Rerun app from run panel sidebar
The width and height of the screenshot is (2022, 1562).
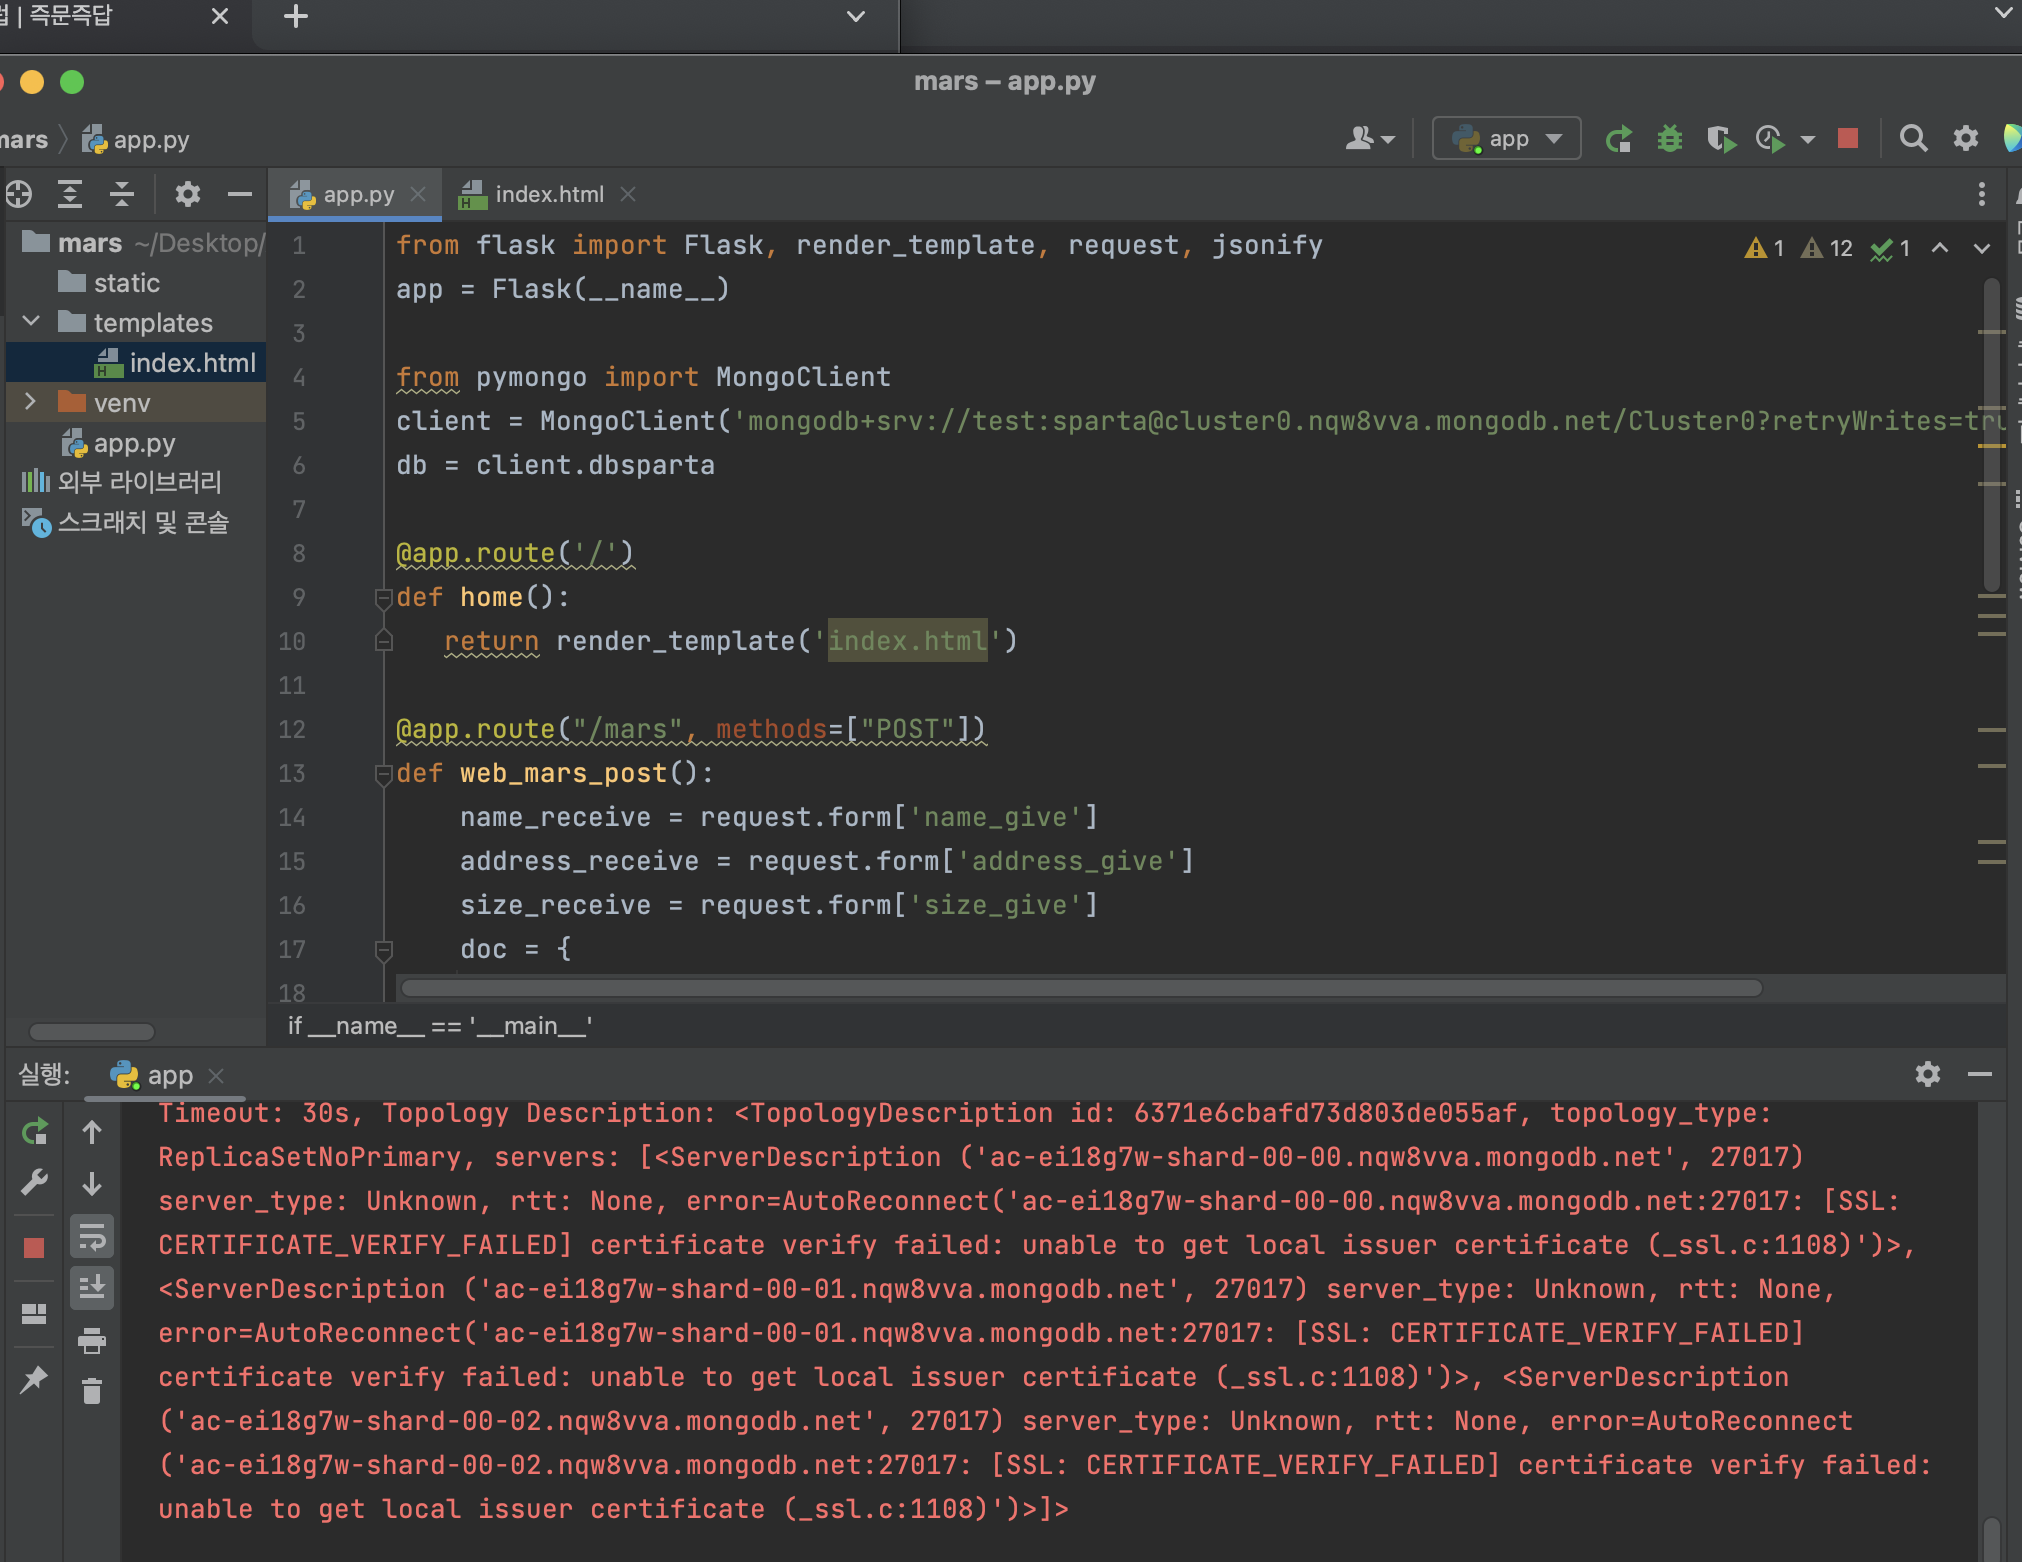(x=34, y=1132)
